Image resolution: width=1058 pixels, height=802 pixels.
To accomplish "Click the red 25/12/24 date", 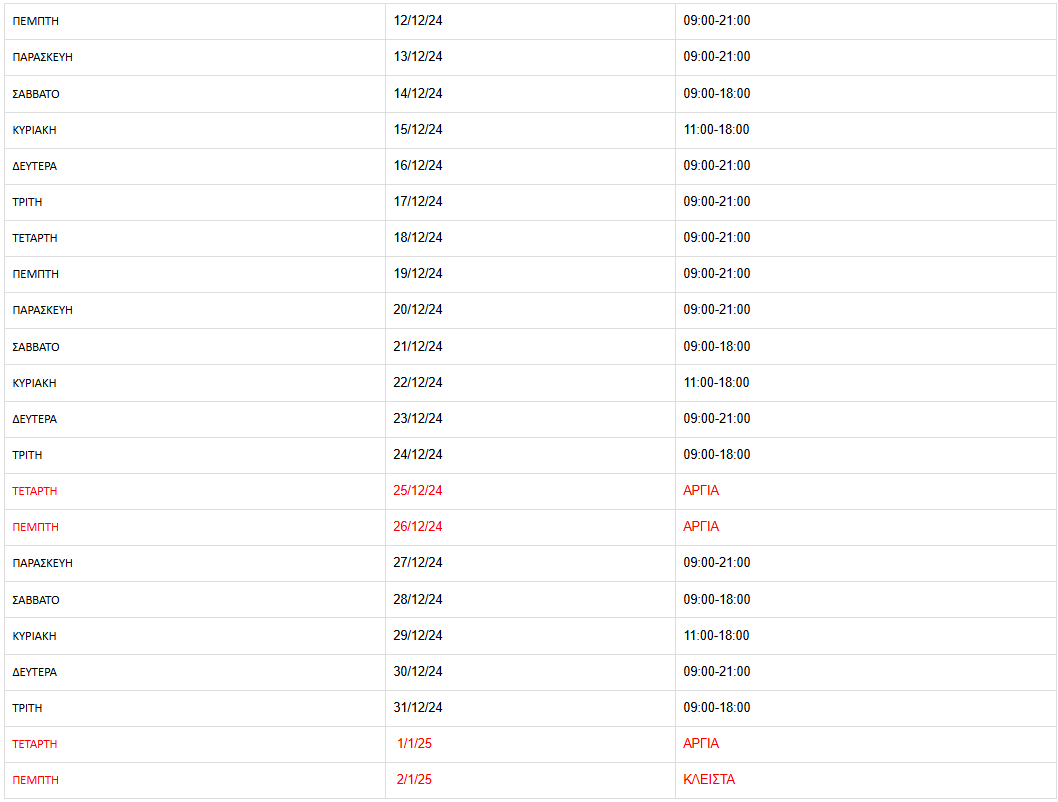I will coord(418,491).
